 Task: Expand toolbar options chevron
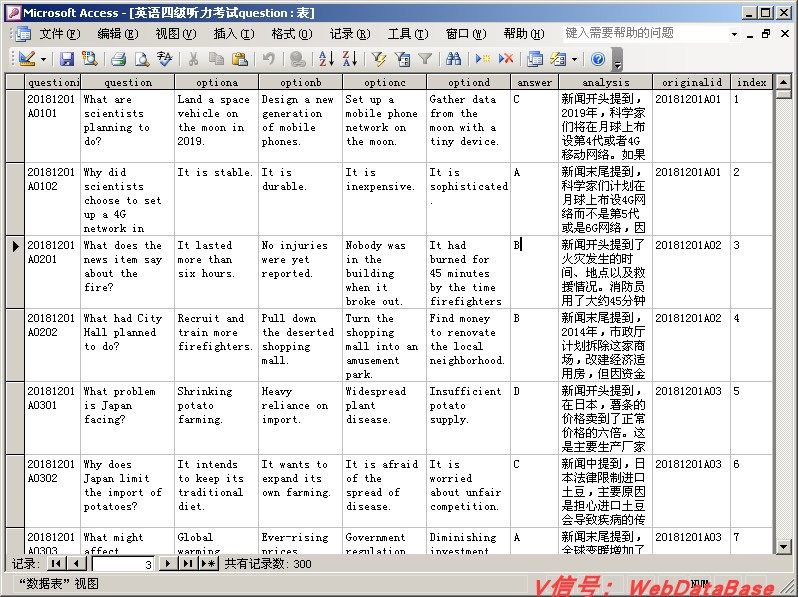pos(617,59)
